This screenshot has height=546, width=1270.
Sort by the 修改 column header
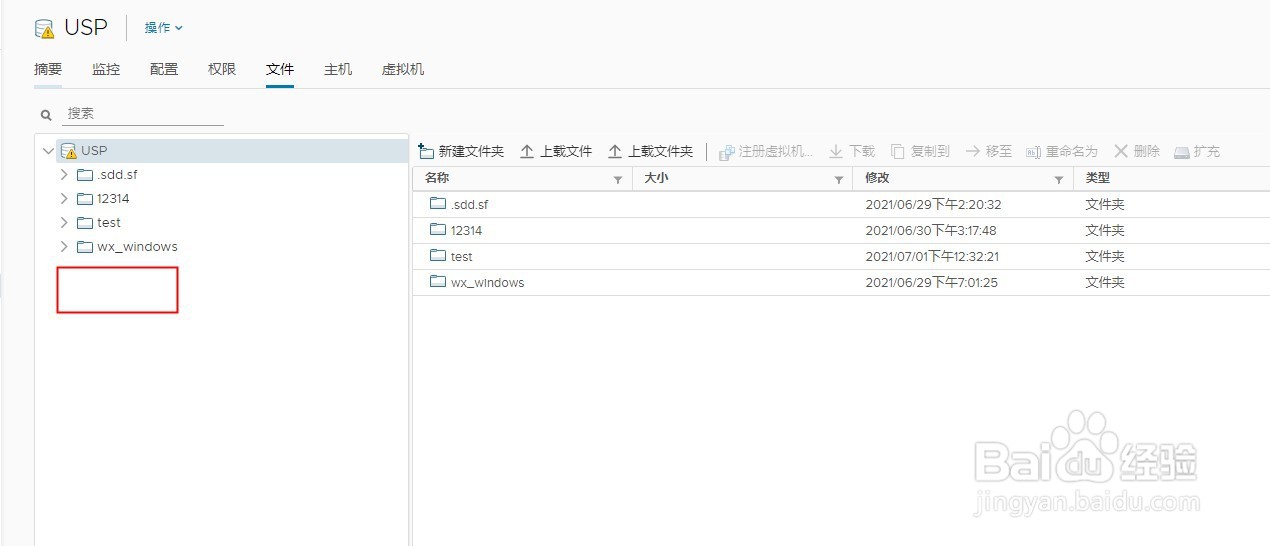pyautogui.click(x=877, y=178)
